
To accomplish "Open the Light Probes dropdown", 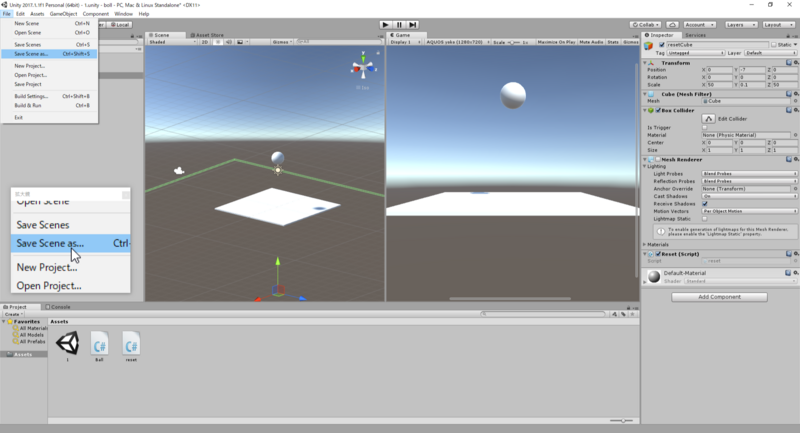I will [x=749, y=173].
